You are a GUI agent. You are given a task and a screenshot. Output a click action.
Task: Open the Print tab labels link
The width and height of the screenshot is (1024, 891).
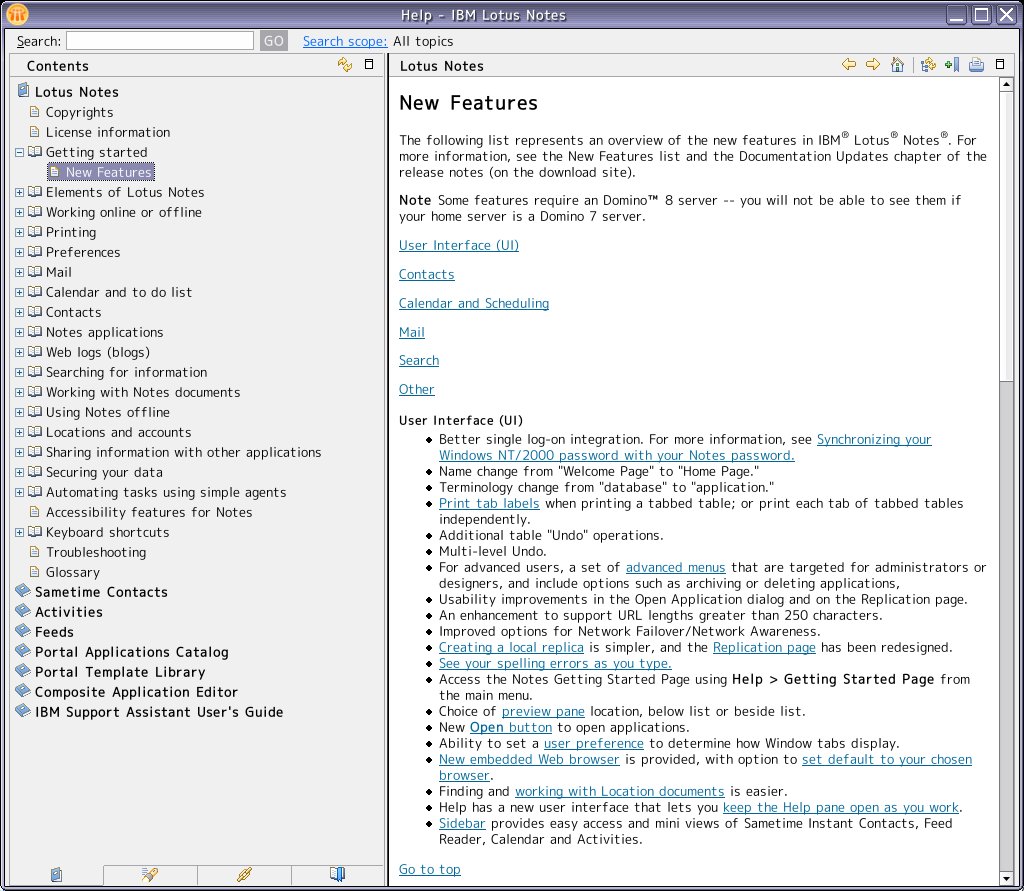click(489, 503)
